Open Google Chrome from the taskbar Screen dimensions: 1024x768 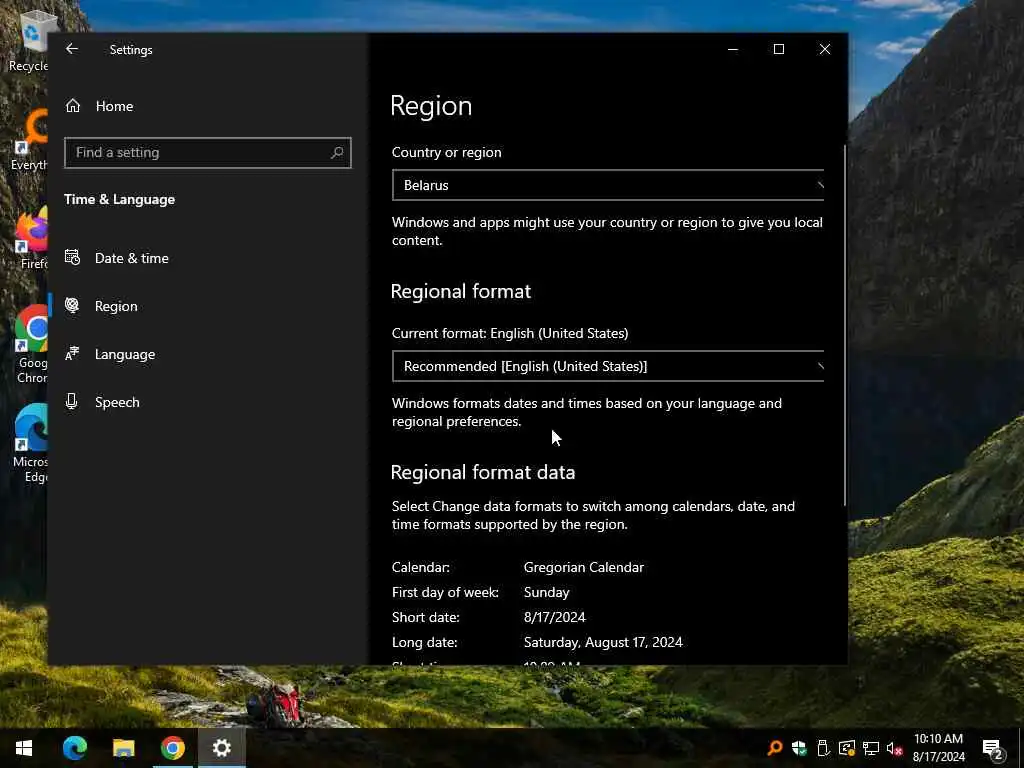point(172,748)
